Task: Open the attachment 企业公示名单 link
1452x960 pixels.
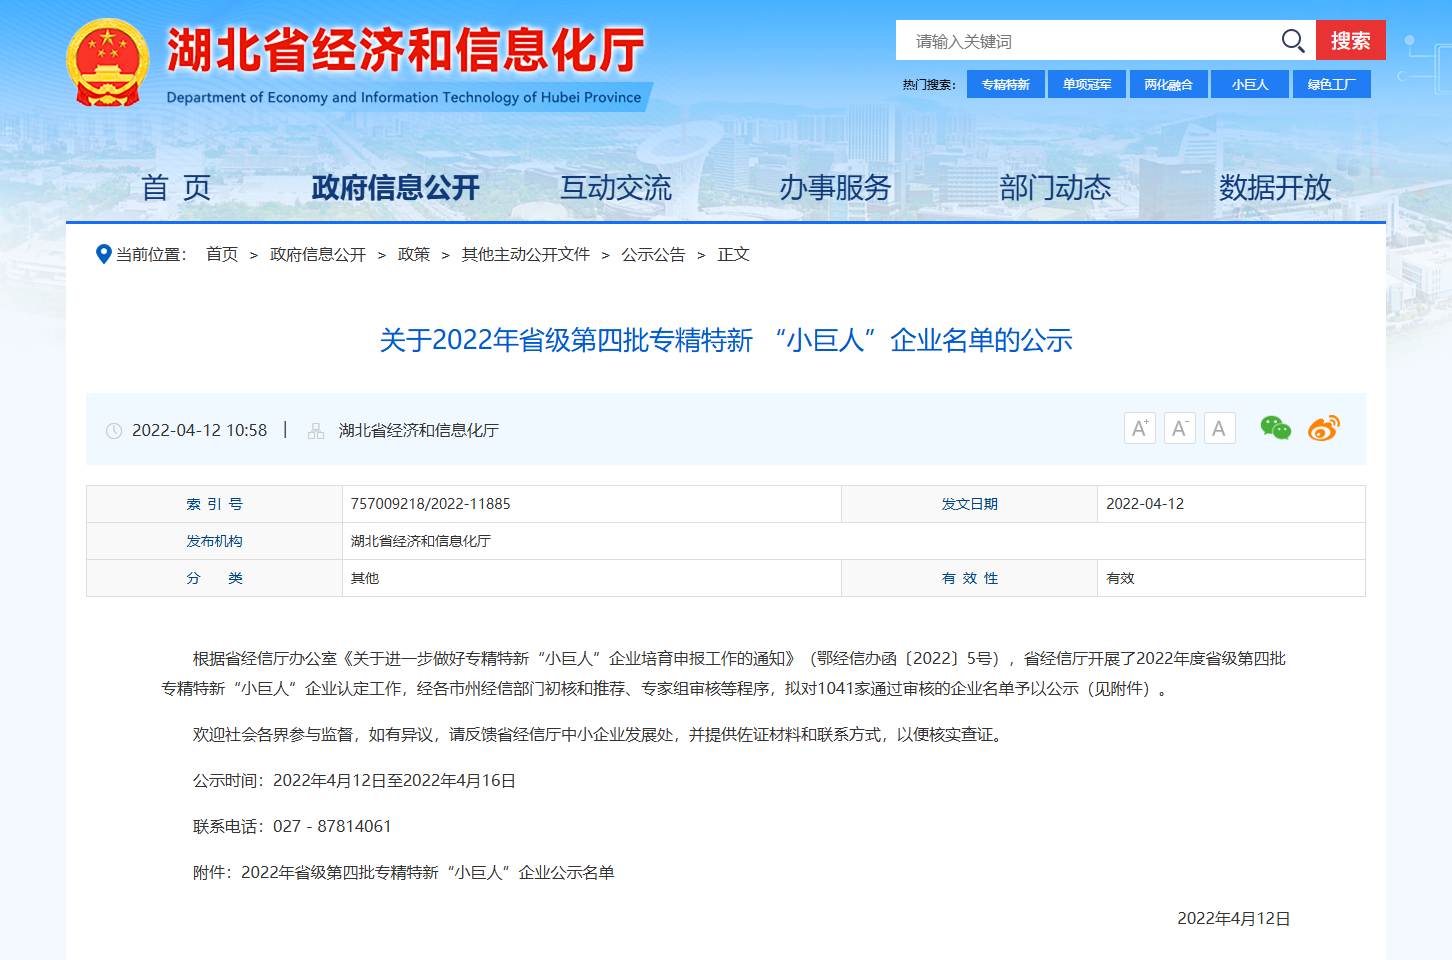Action: 428,873
